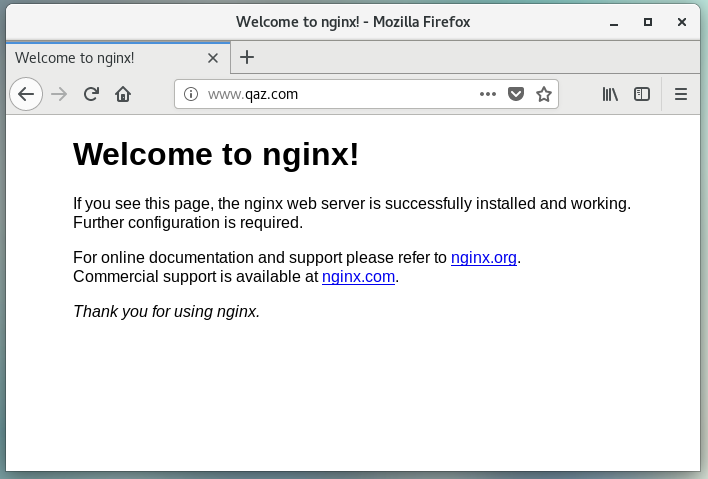Go back one page with back arrow
This screenshot has width=708, height=479.
(x=26, y=94)
